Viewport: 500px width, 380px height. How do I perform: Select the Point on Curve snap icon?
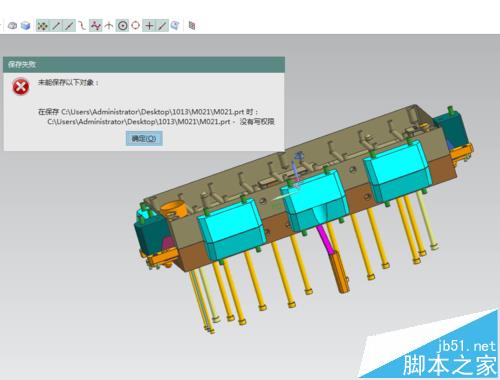[162, 26]
